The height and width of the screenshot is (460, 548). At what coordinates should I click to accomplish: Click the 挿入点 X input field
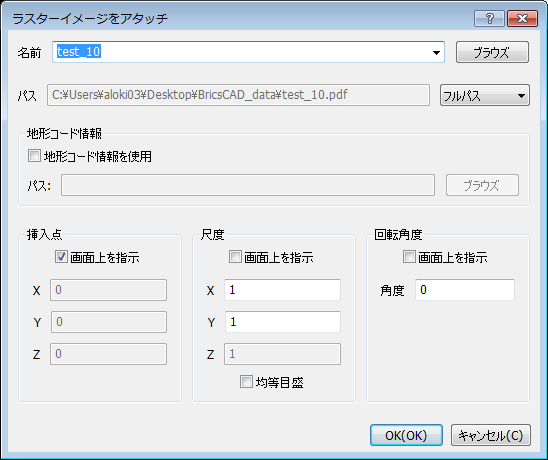(108, 290)
